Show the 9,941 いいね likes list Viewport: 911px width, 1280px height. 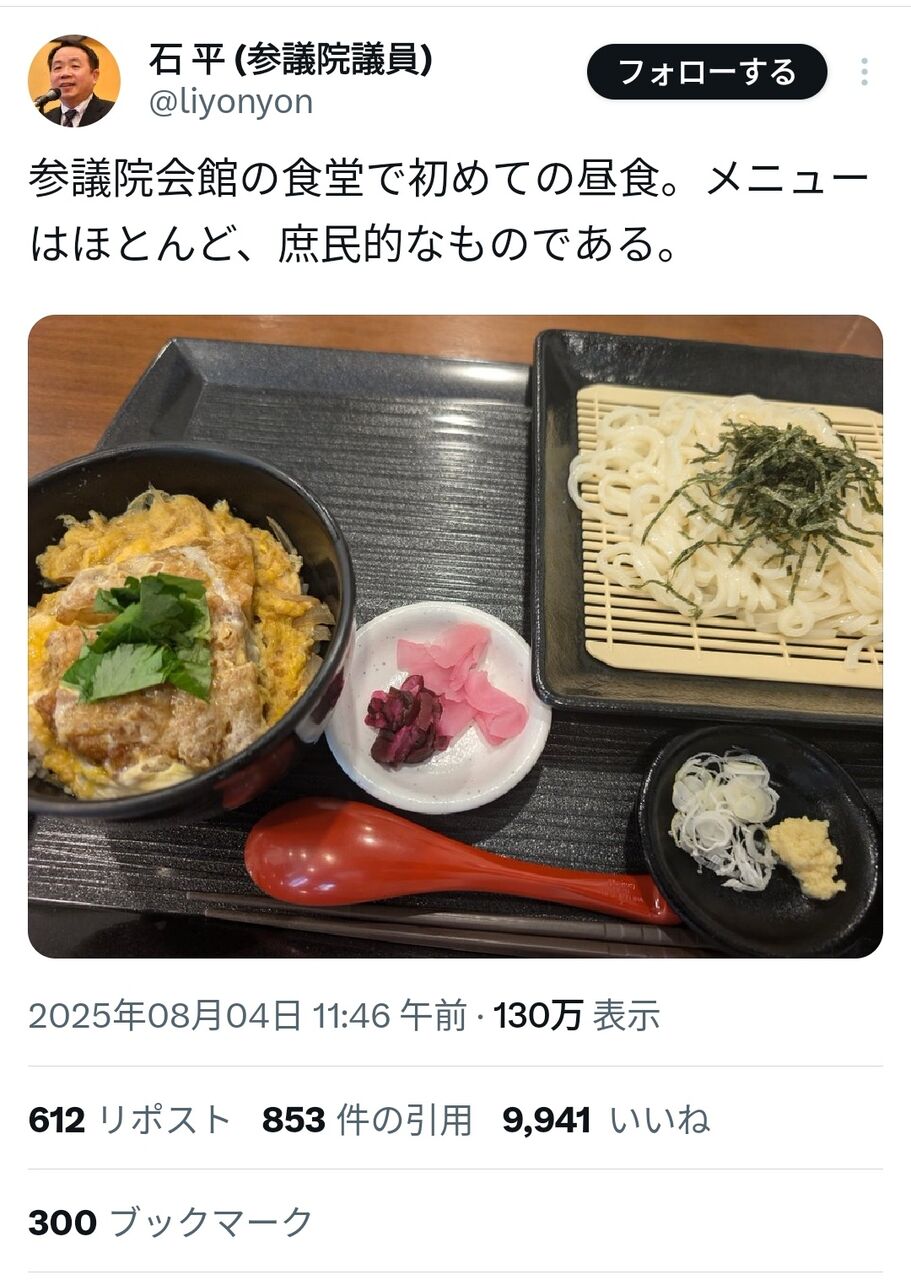pos(606,1120)
